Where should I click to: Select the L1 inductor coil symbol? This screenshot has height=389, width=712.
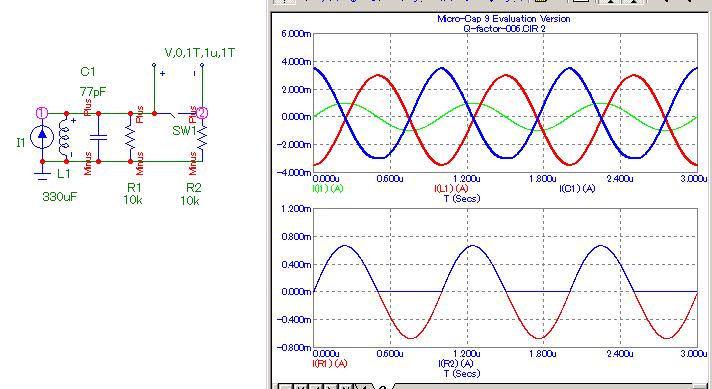click(x=64, y=137)
